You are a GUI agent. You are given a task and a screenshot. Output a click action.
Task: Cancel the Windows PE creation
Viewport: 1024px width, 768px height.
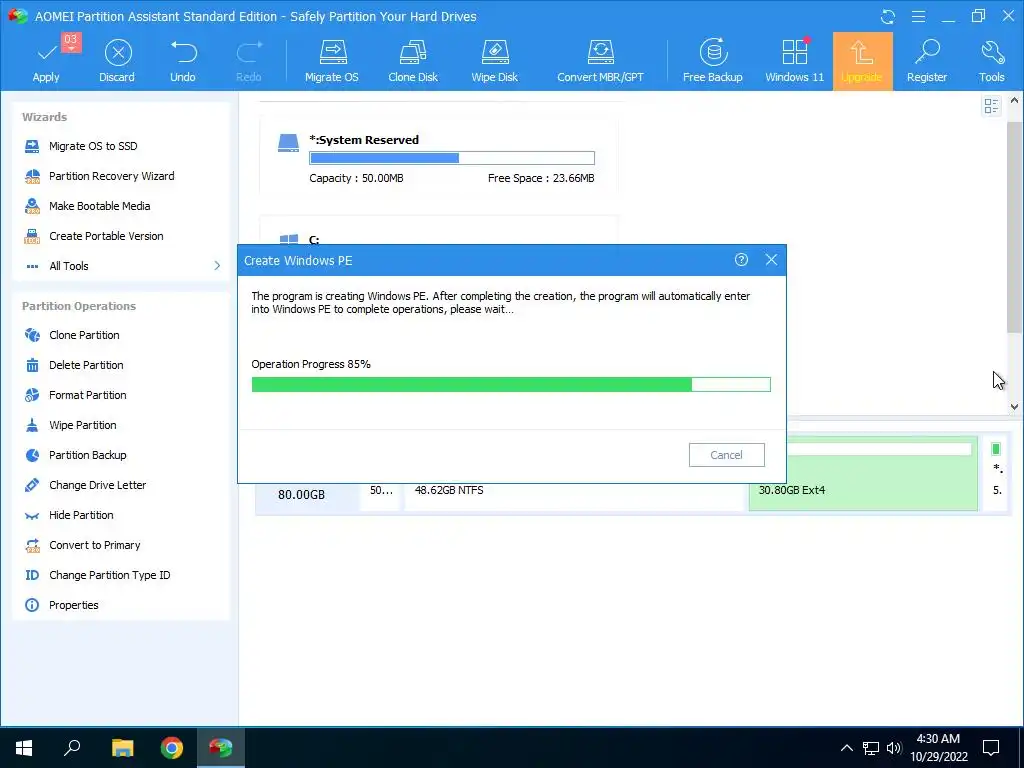(726, 455)
